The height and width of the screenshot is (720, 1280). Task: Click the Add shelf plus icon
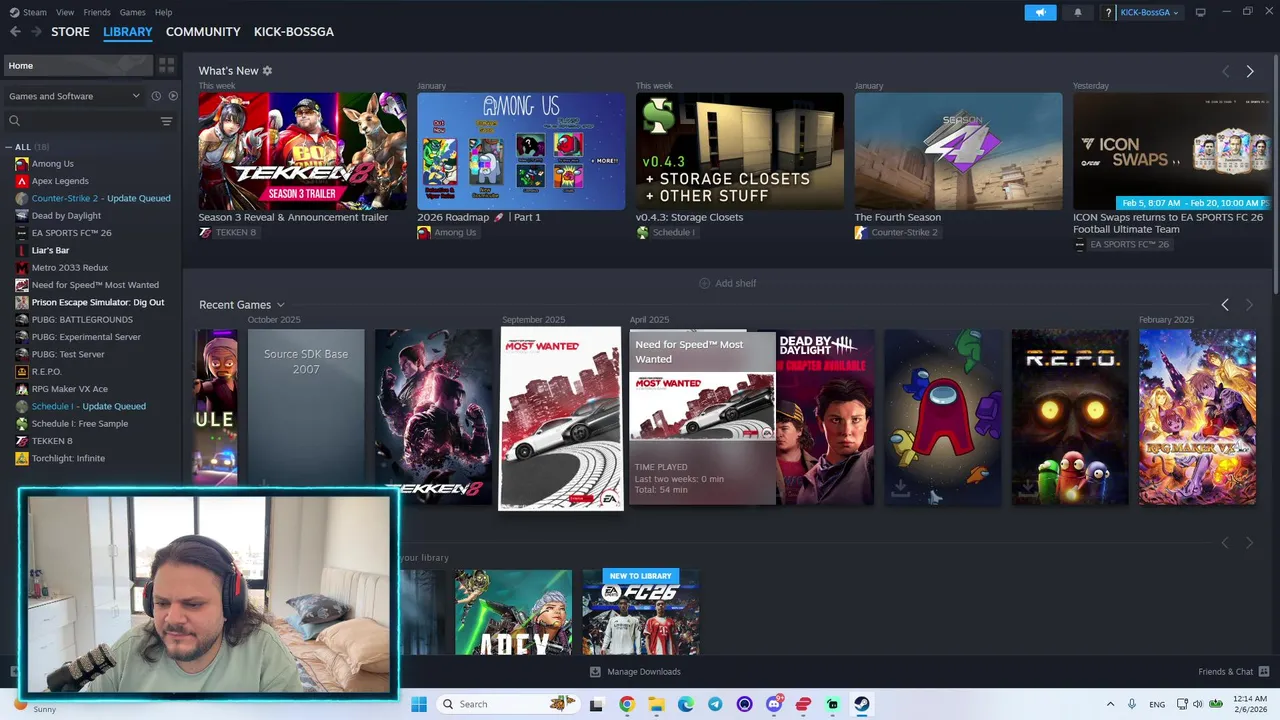coord(704,283)
